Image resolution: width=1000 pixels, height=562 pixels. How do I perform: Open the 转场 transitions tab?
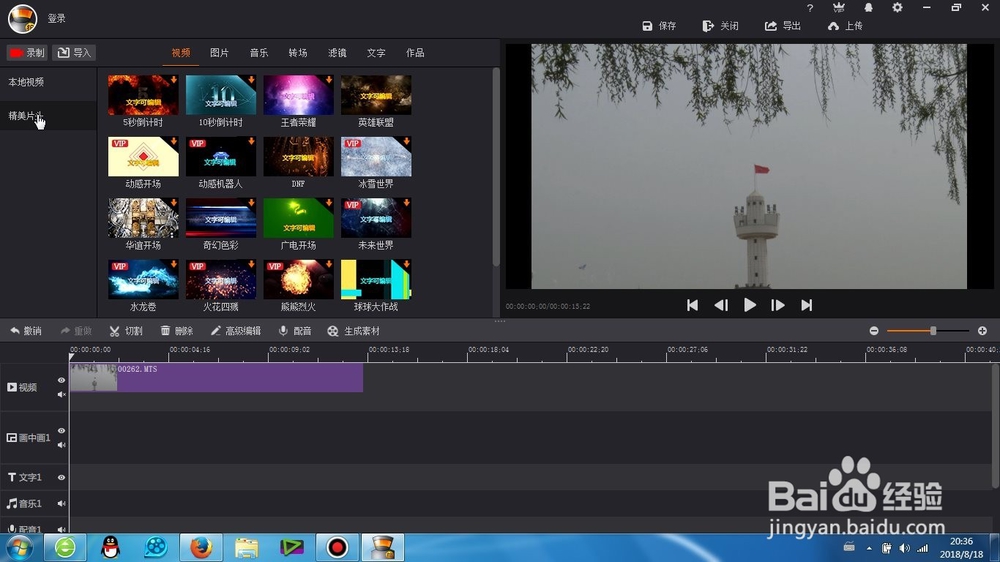298,53
